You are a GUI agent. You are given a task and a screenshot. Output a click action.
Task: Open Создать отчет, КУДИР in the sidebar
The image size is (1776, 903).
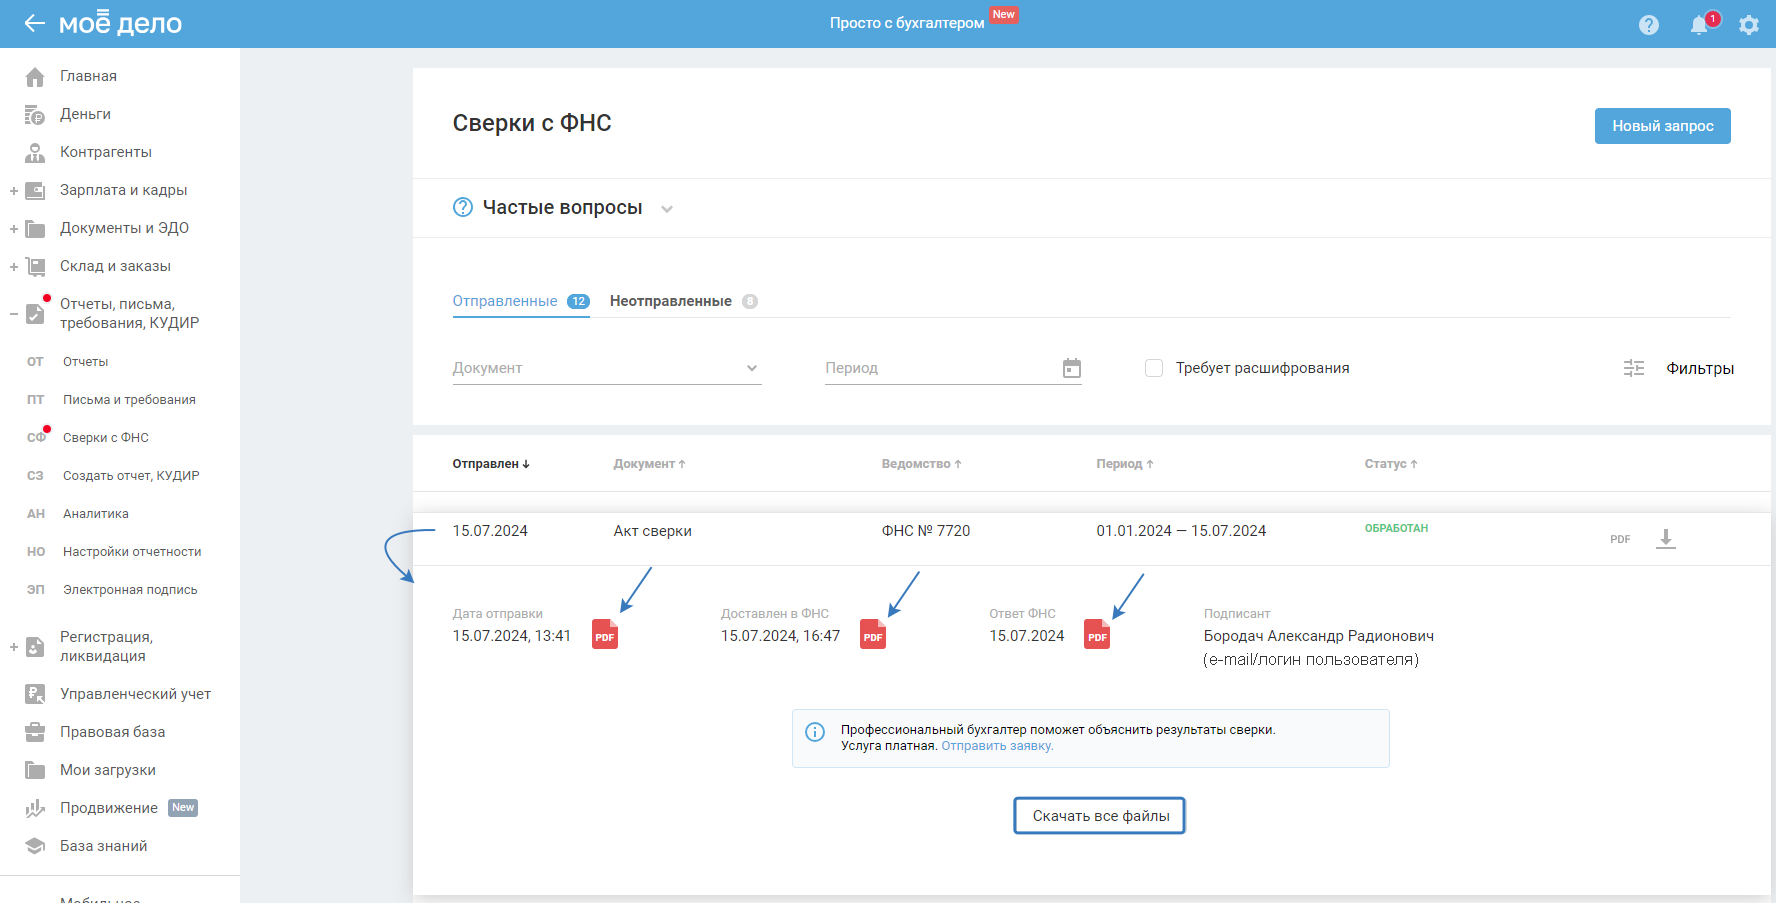[131, 476]
